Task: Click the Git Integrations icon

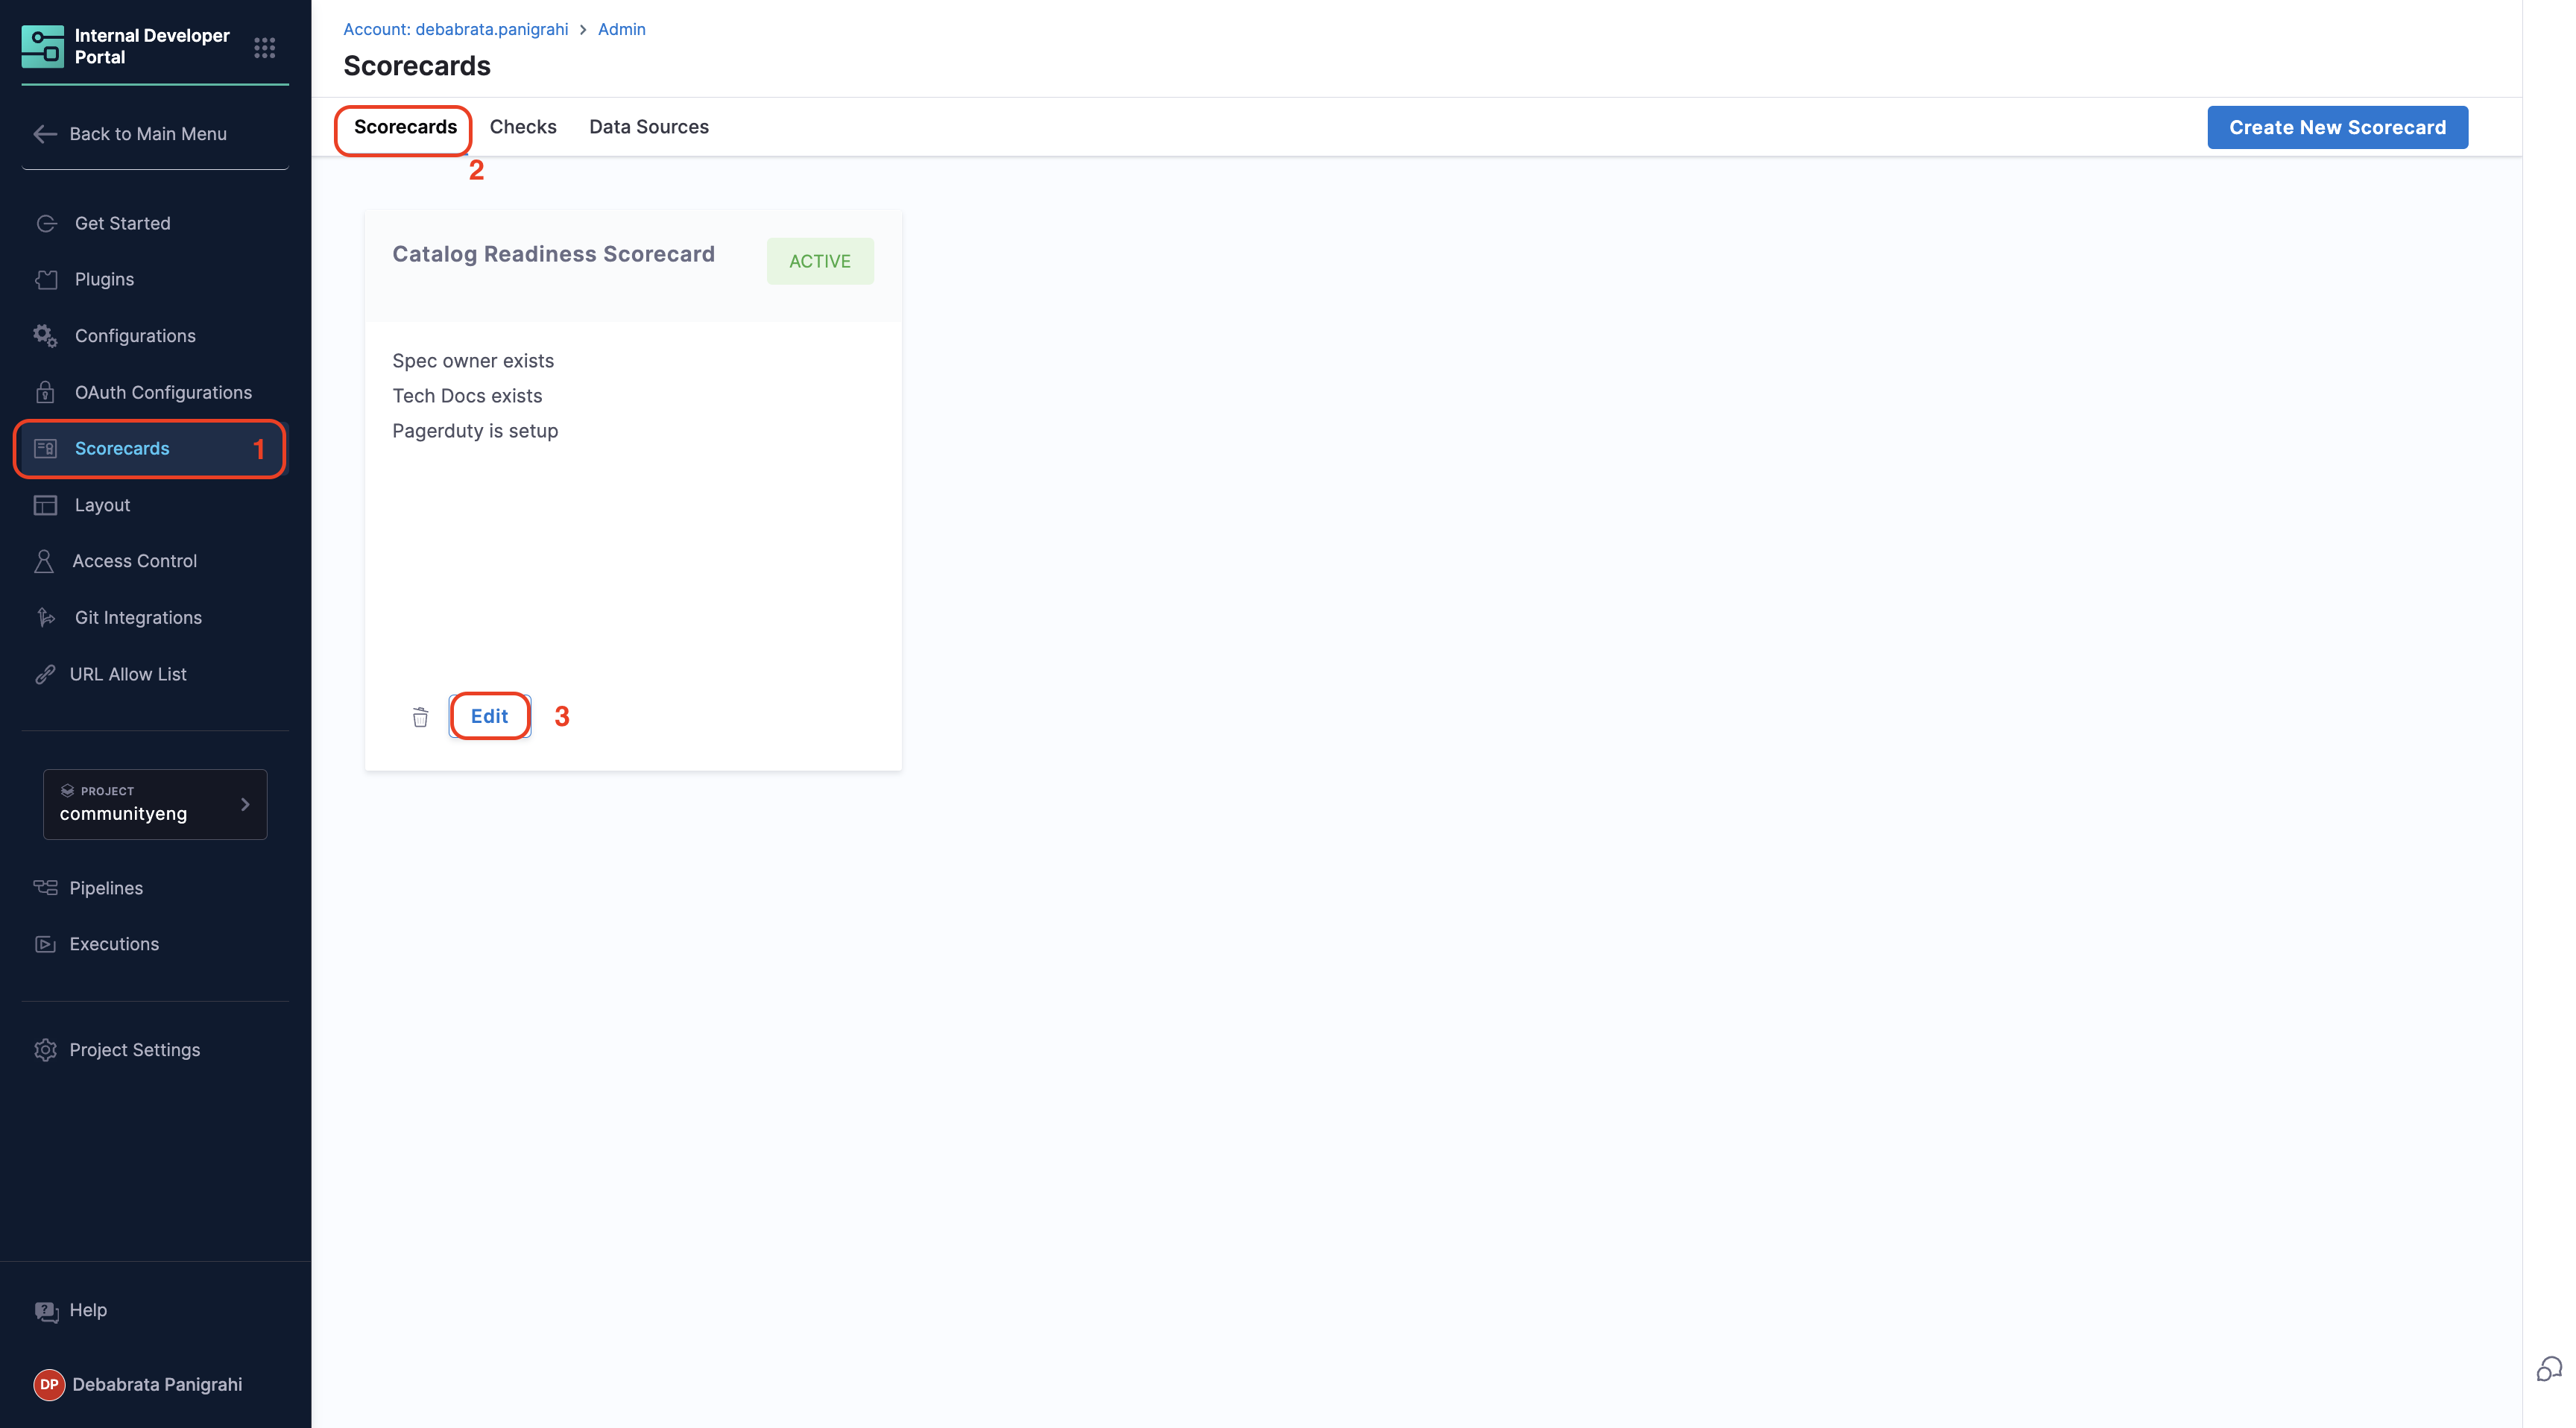Action: (x=45, y=617)
